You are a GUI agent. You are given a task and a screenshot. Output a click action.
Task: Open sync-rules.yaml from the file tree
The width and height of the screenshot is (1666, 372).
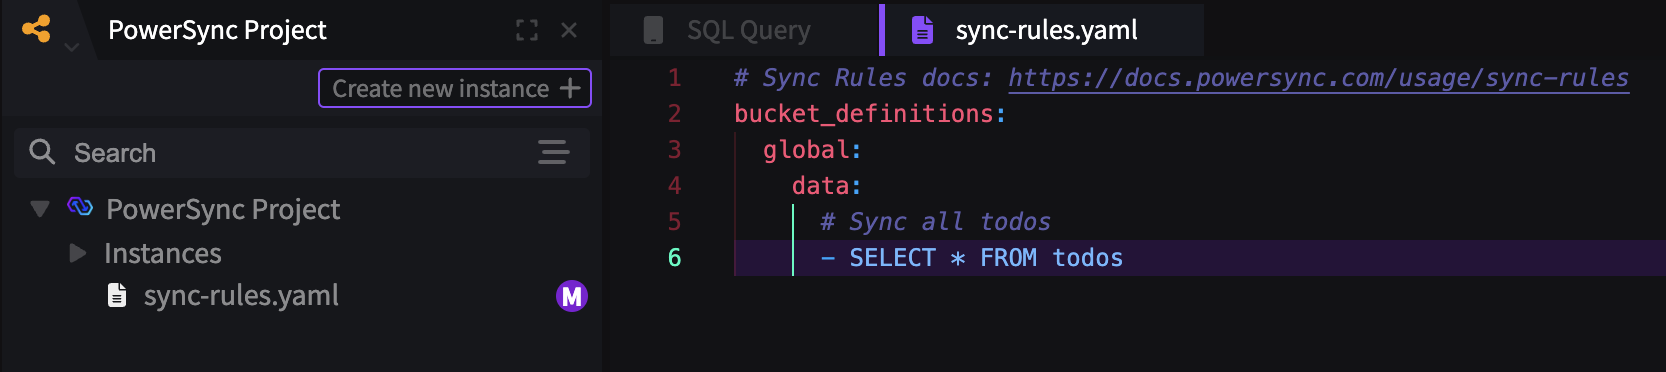(x=241, y=295)
